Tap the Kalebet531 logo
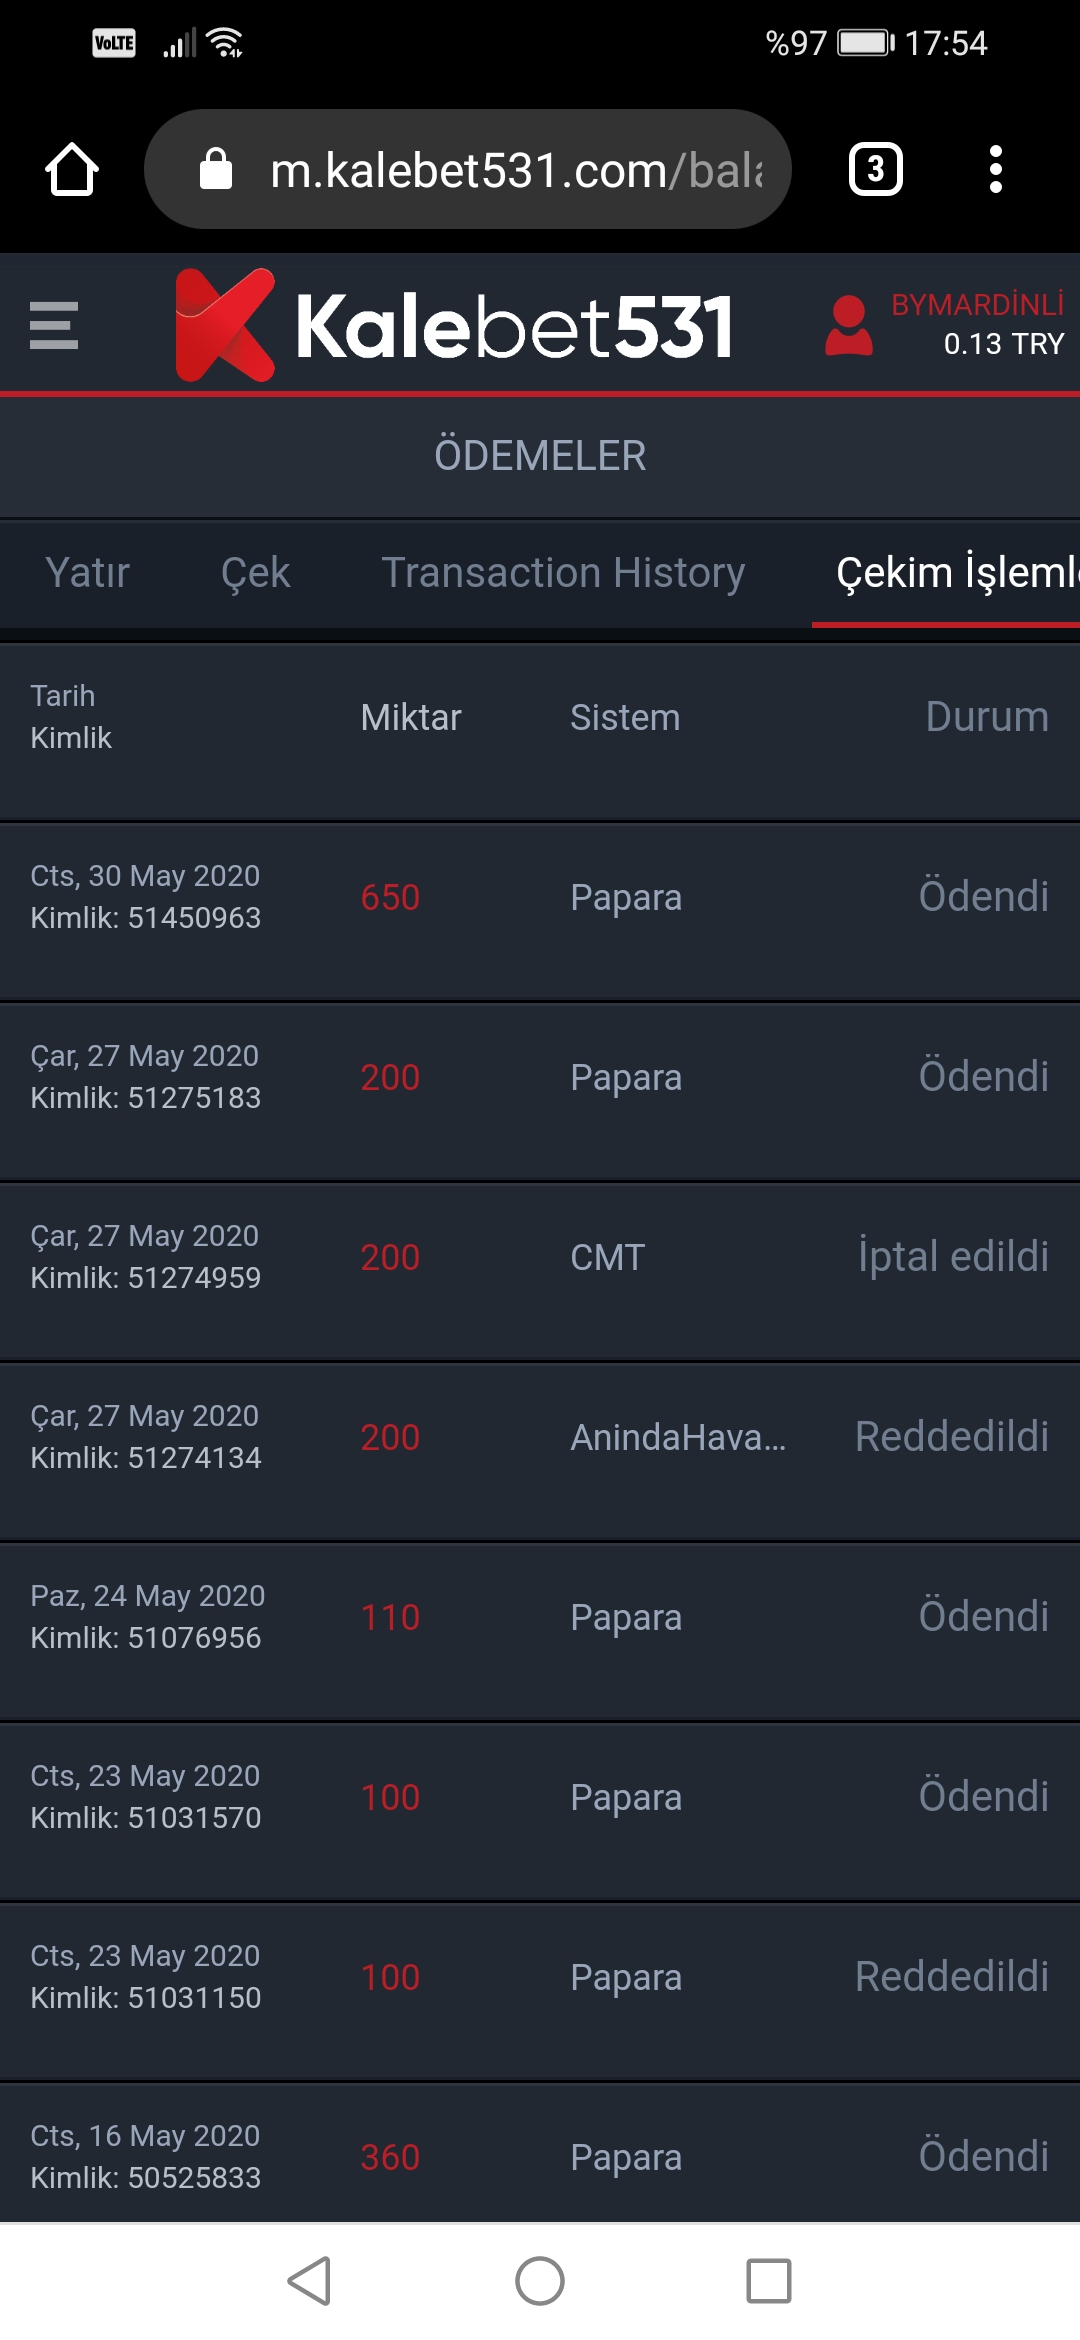1080x2340 pixels. click(x=455, y=325)
